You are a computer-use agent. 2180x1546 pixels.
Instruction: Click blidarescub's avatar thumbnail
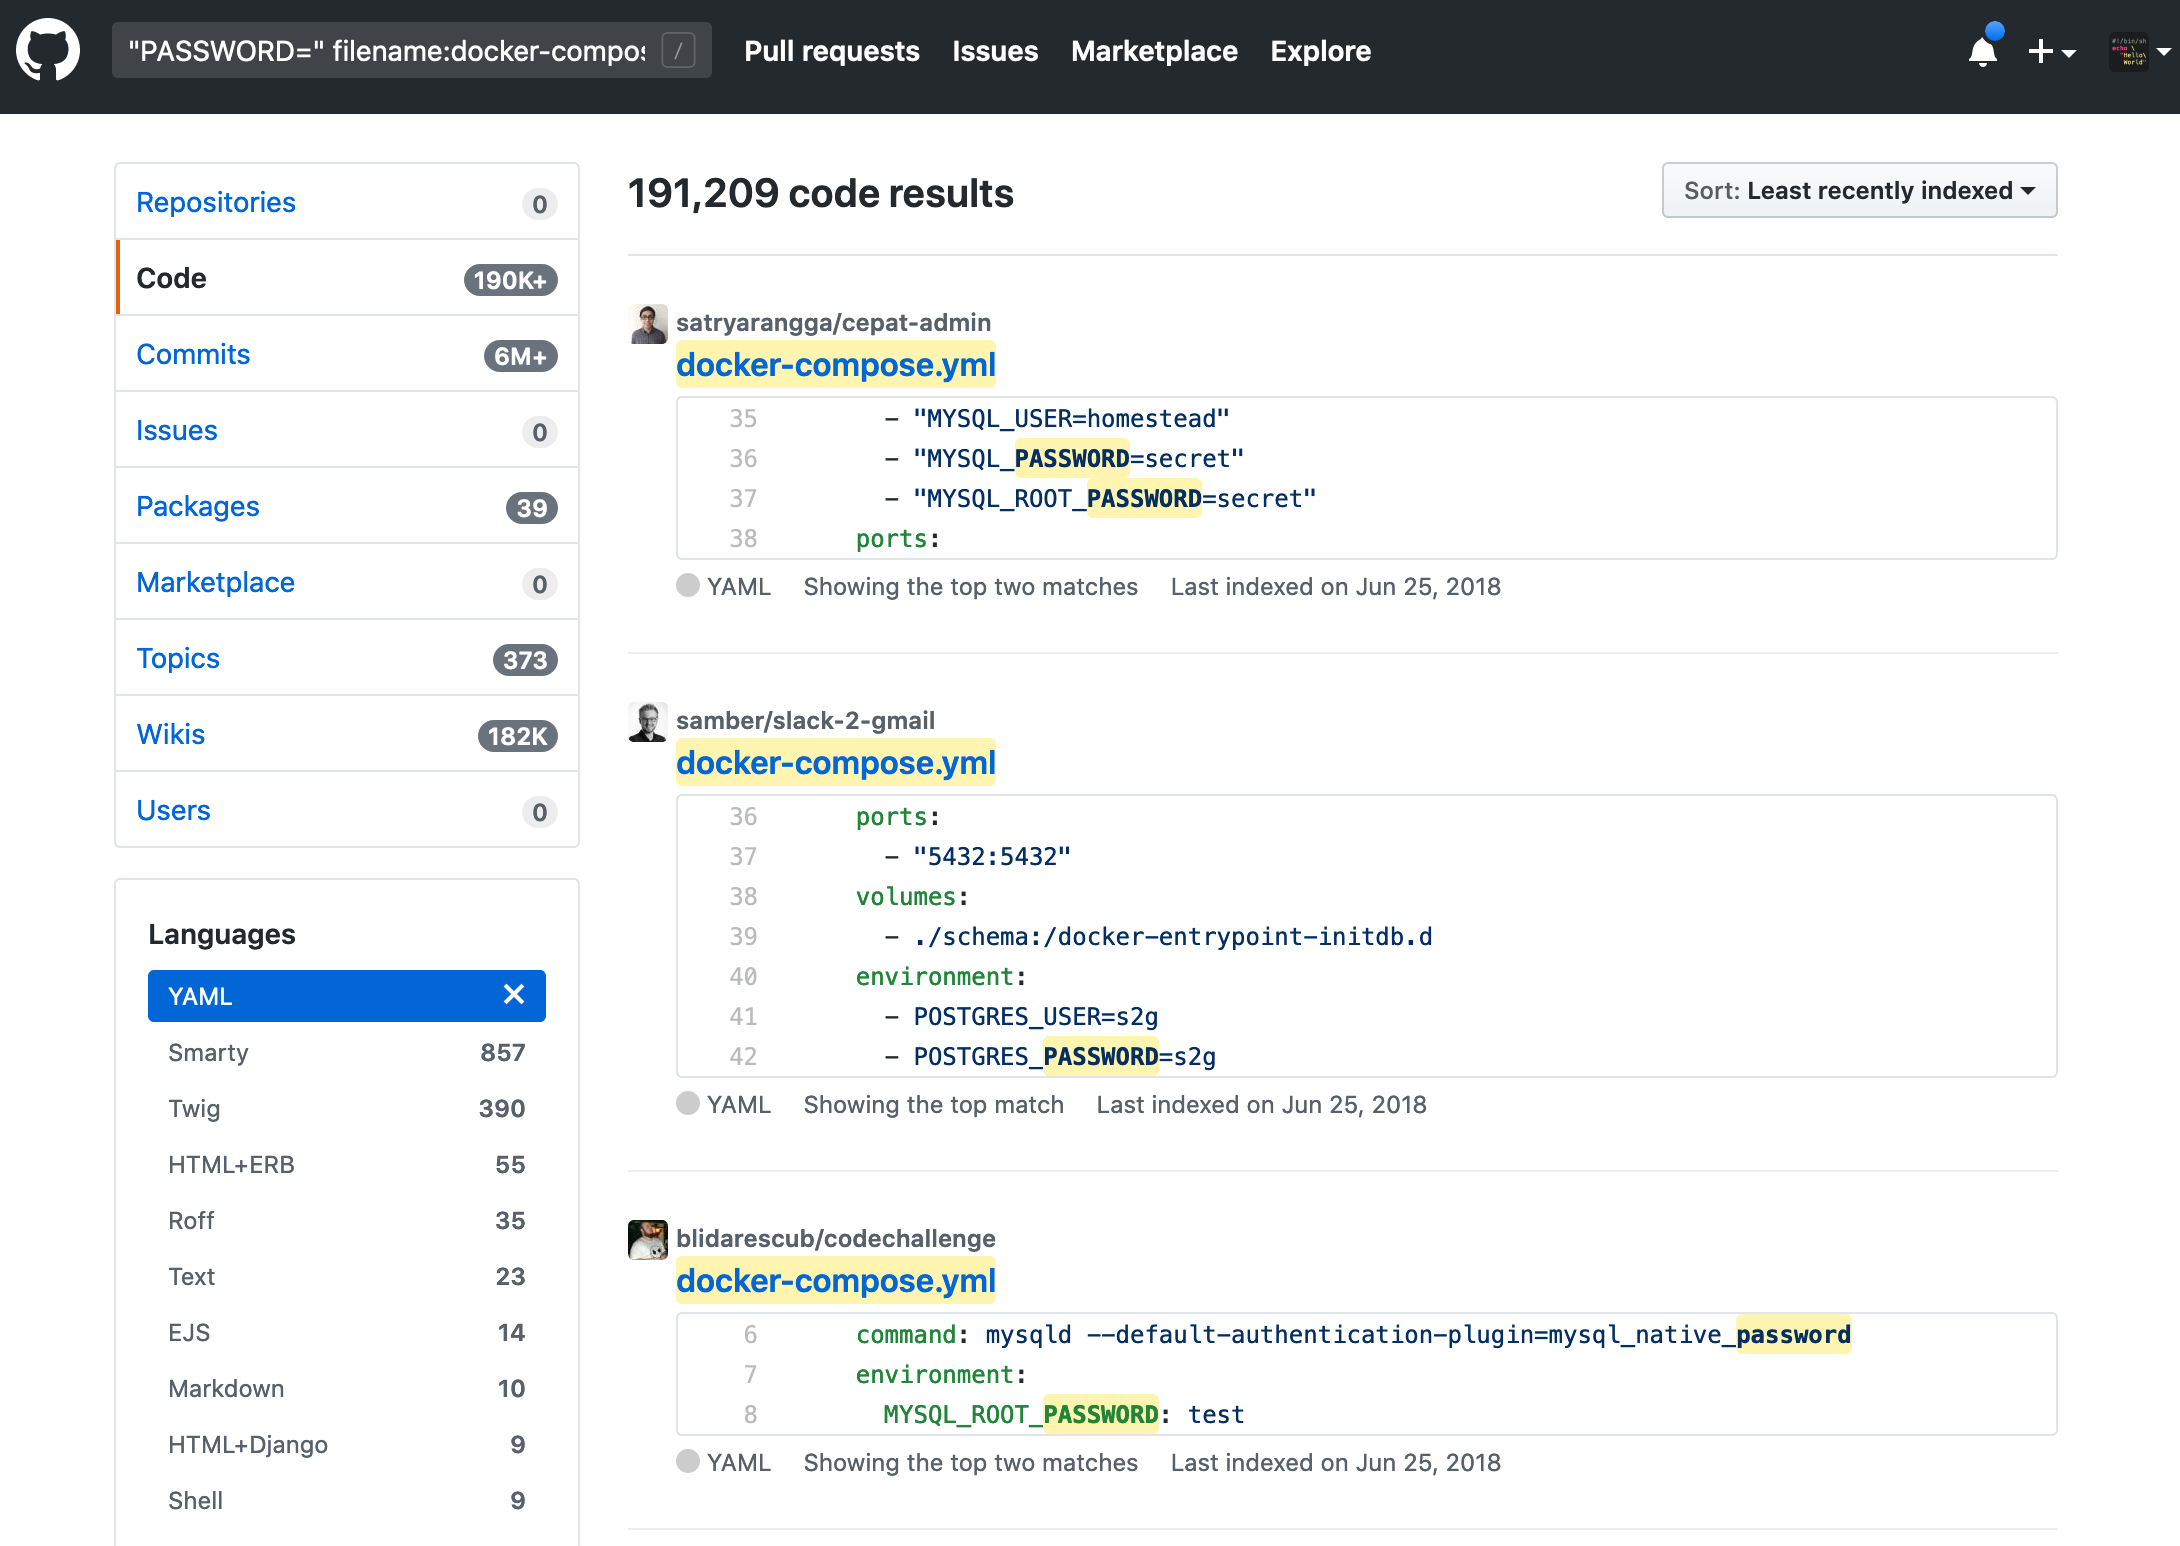[x=648, y=1240]
